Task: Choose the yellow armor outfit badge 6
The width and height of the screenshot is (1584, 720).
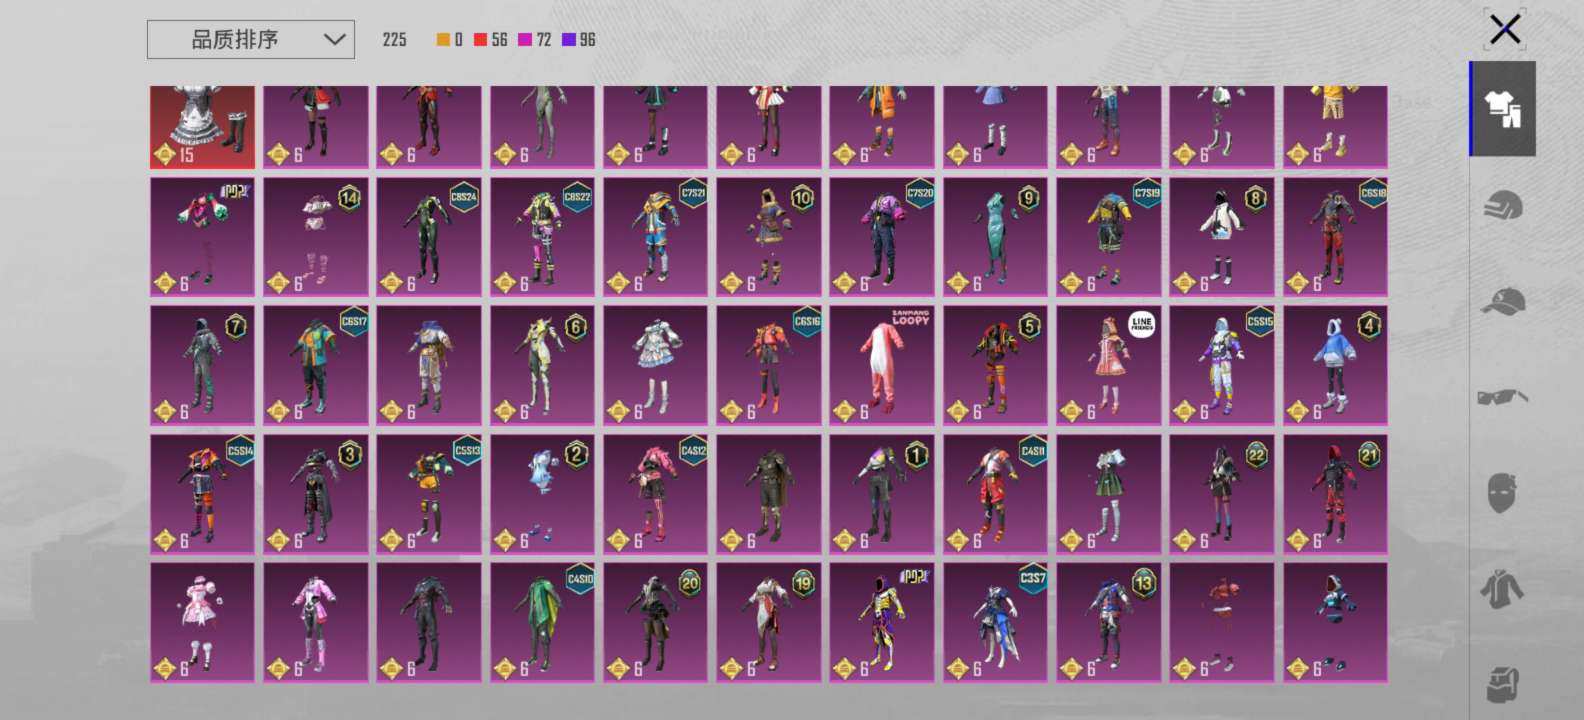Action: tap(542, 365)
